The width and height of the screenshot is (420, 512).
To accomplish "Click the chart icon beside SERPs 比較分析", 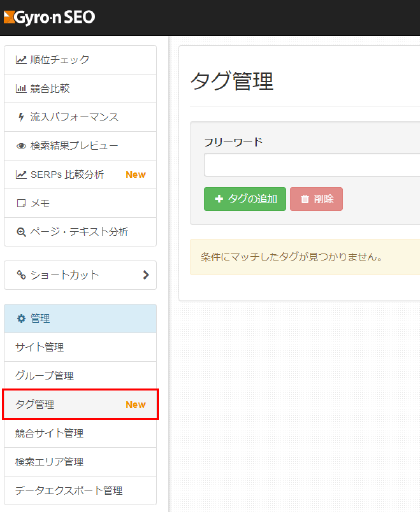I will pos(21,174).
